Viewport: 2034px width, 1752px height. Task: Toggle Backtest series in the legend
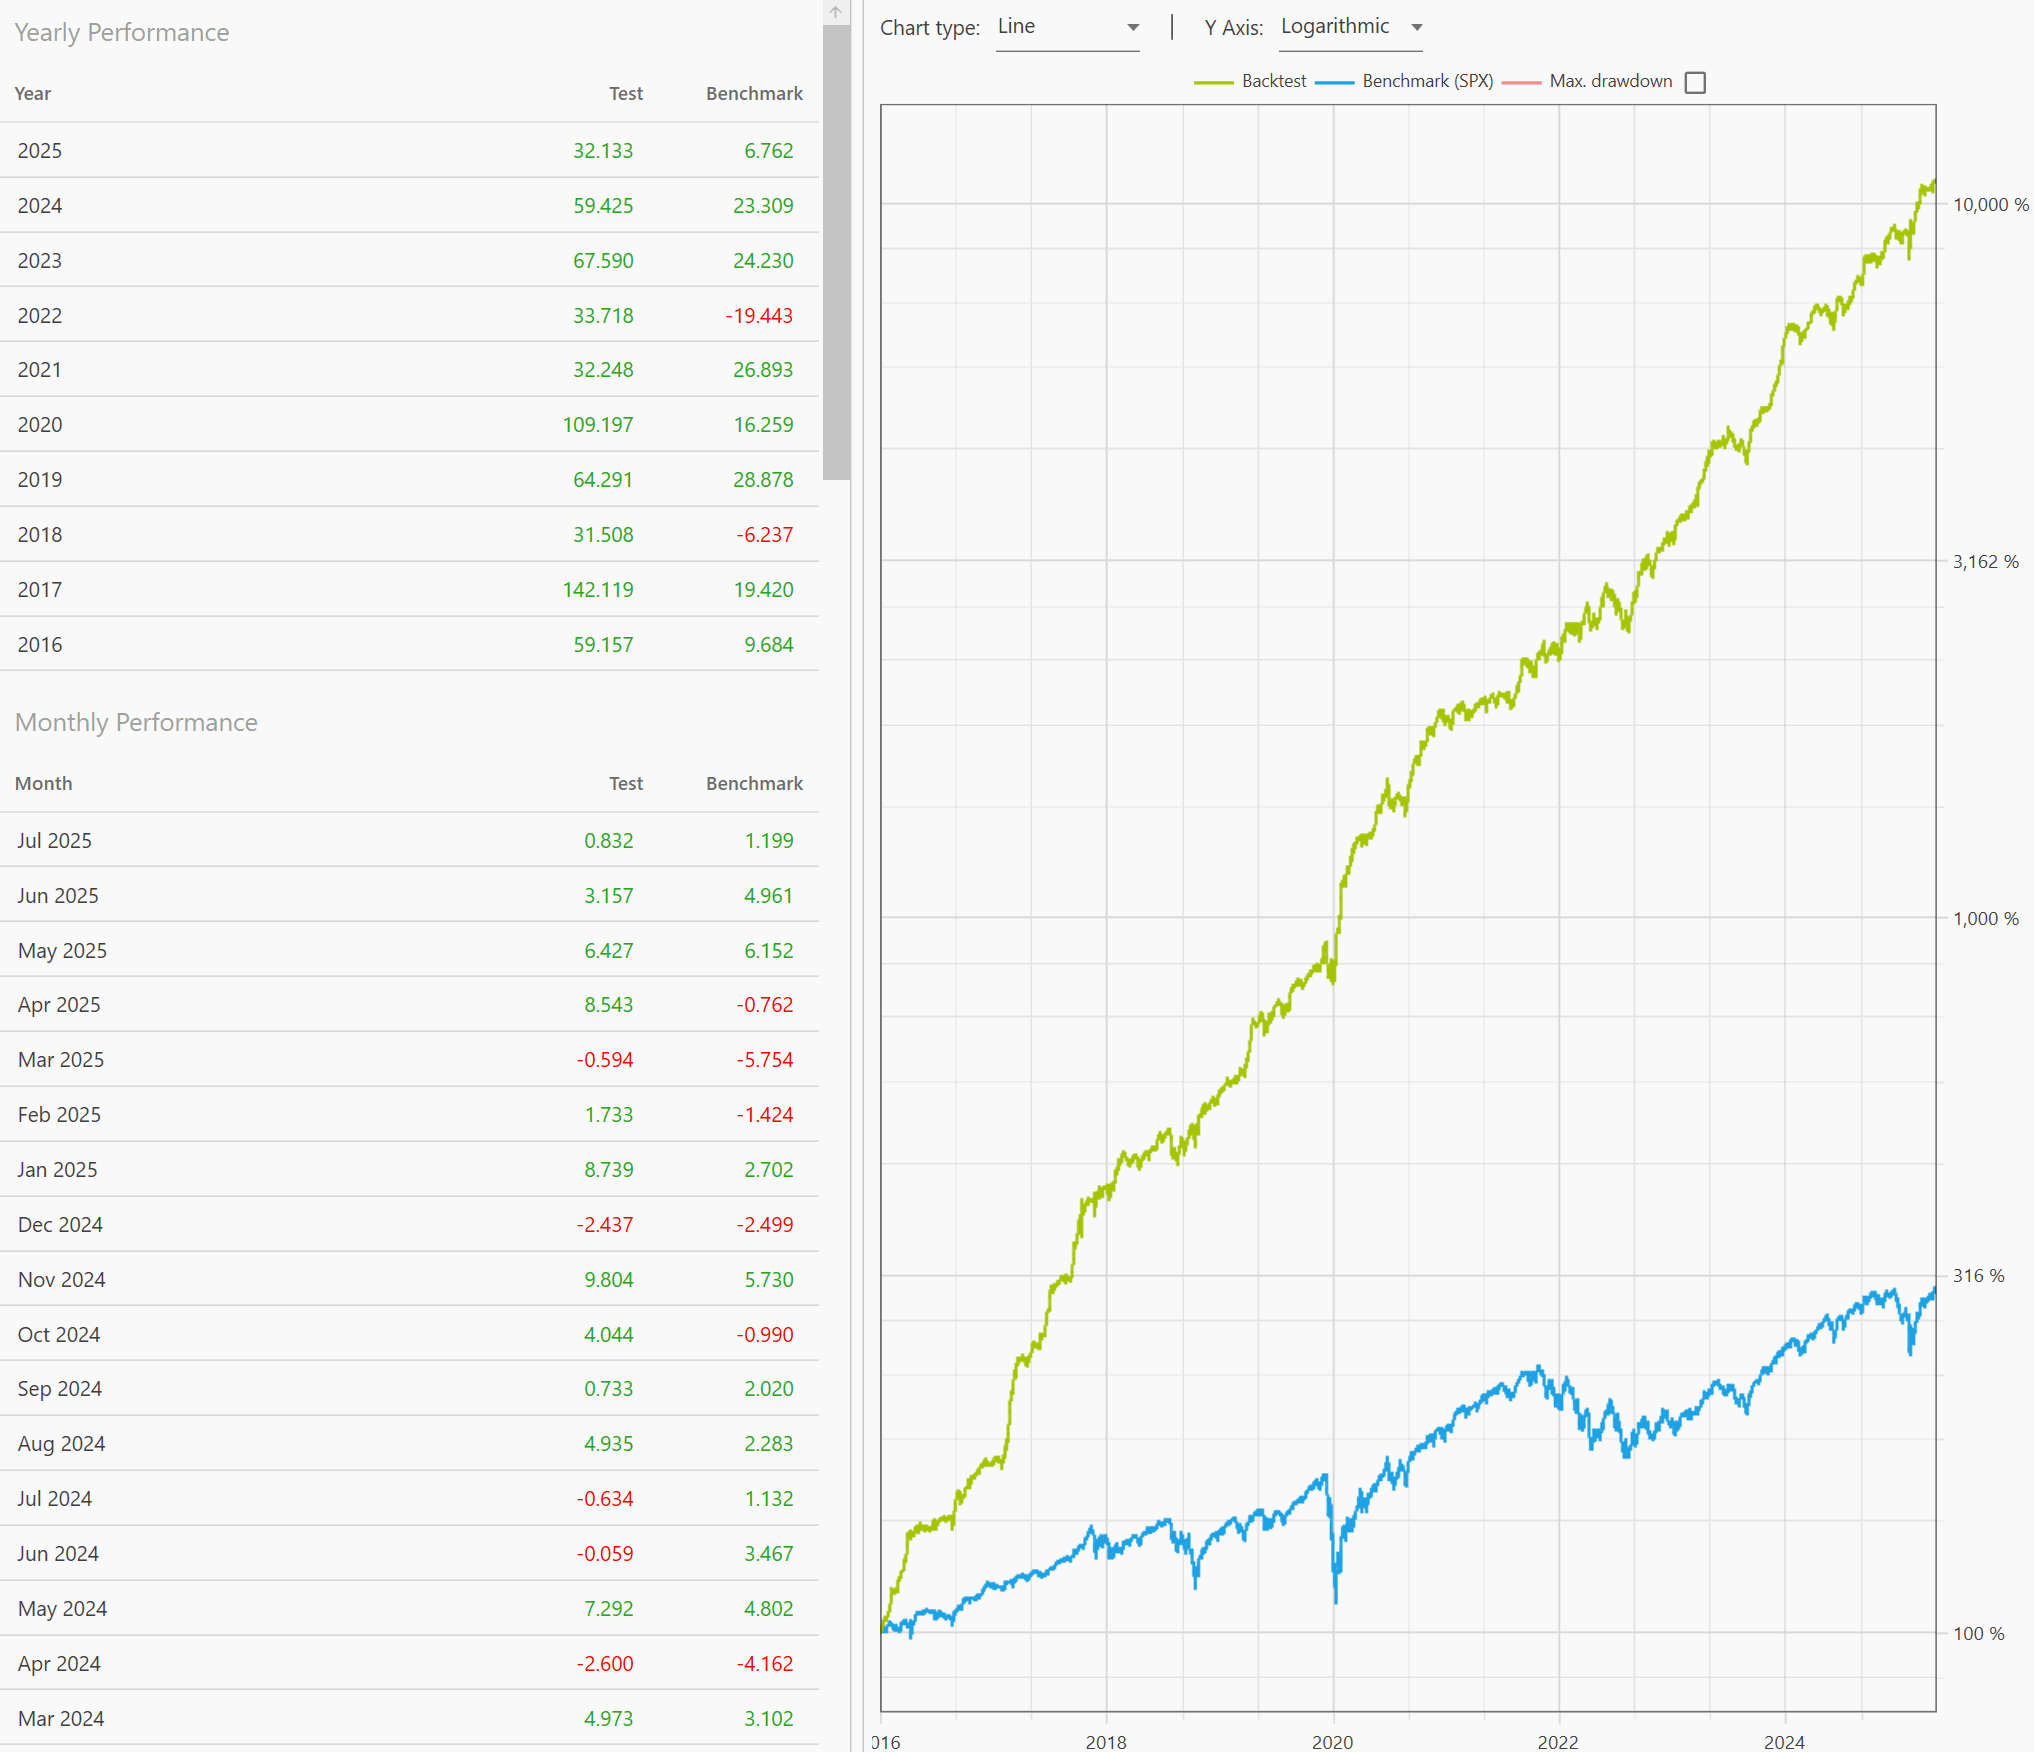[1273, 81]
